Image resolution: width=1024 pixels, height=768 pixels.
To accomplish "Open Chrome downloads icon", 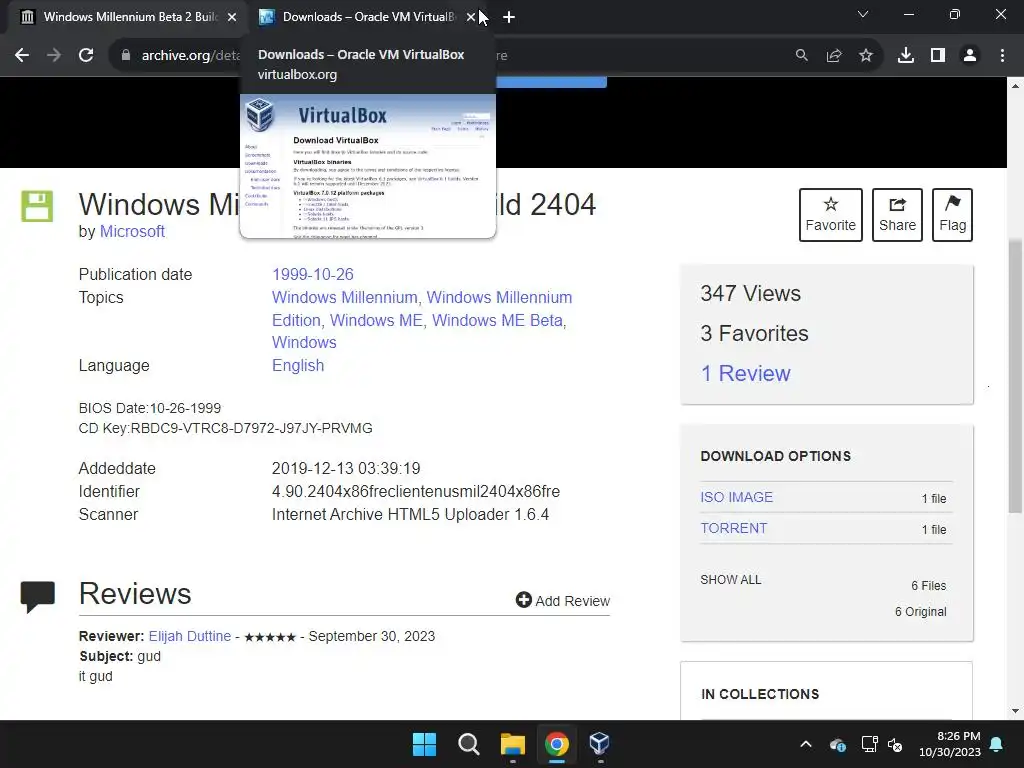I will pyautogui.click(x=906, y=56).
